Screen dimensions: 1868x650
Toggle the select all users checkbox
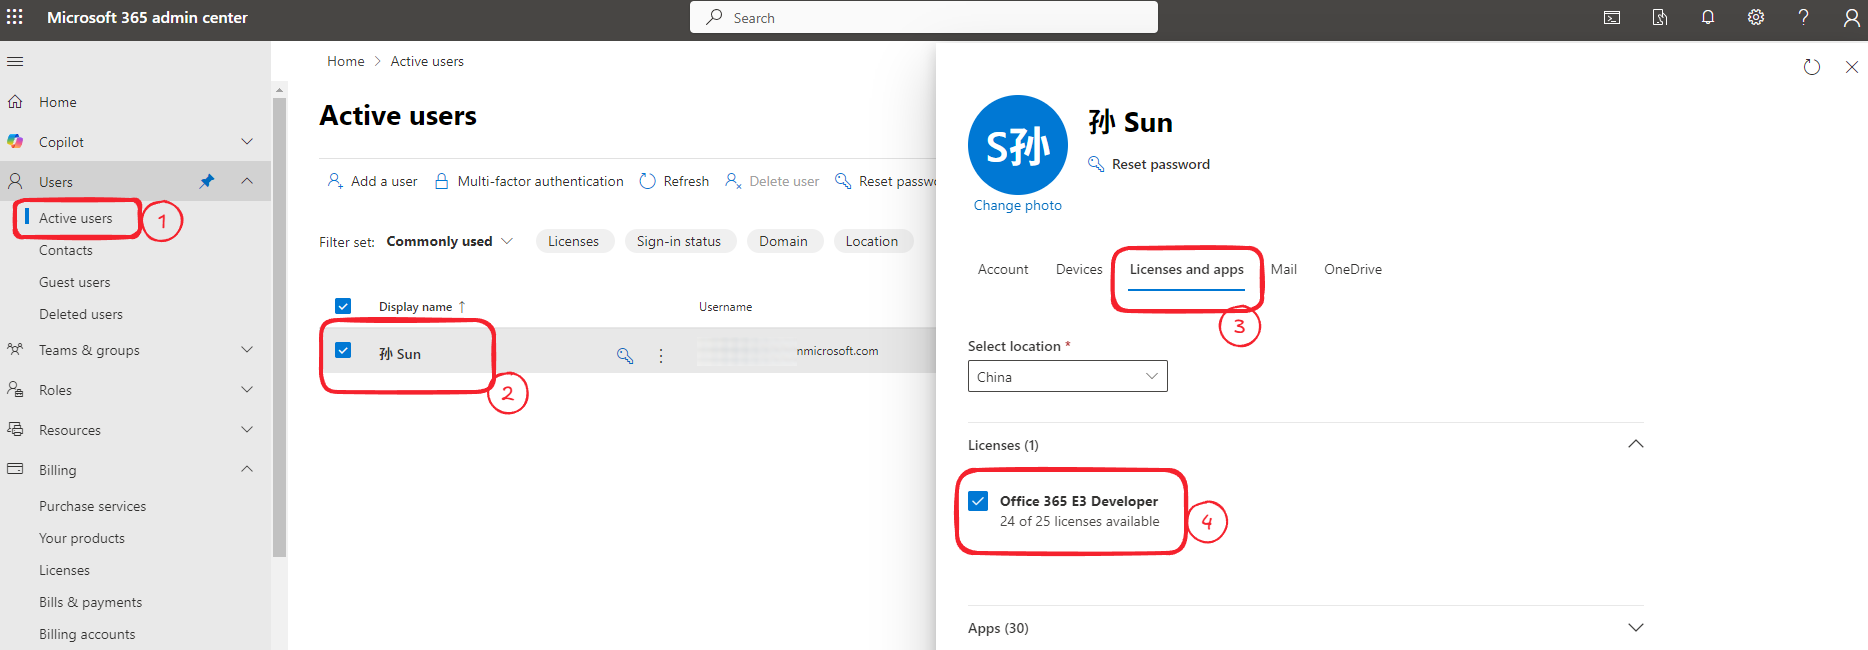343,306
